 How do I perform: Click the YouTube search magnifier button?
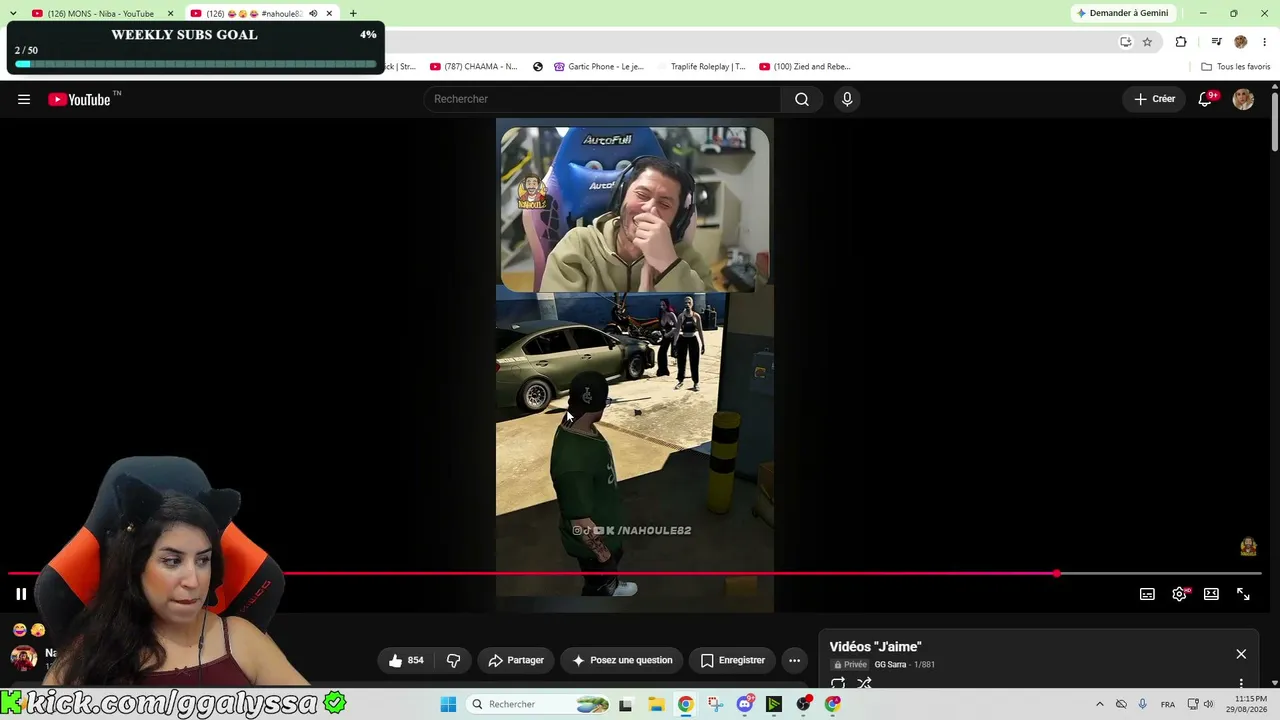pos(802,99)
